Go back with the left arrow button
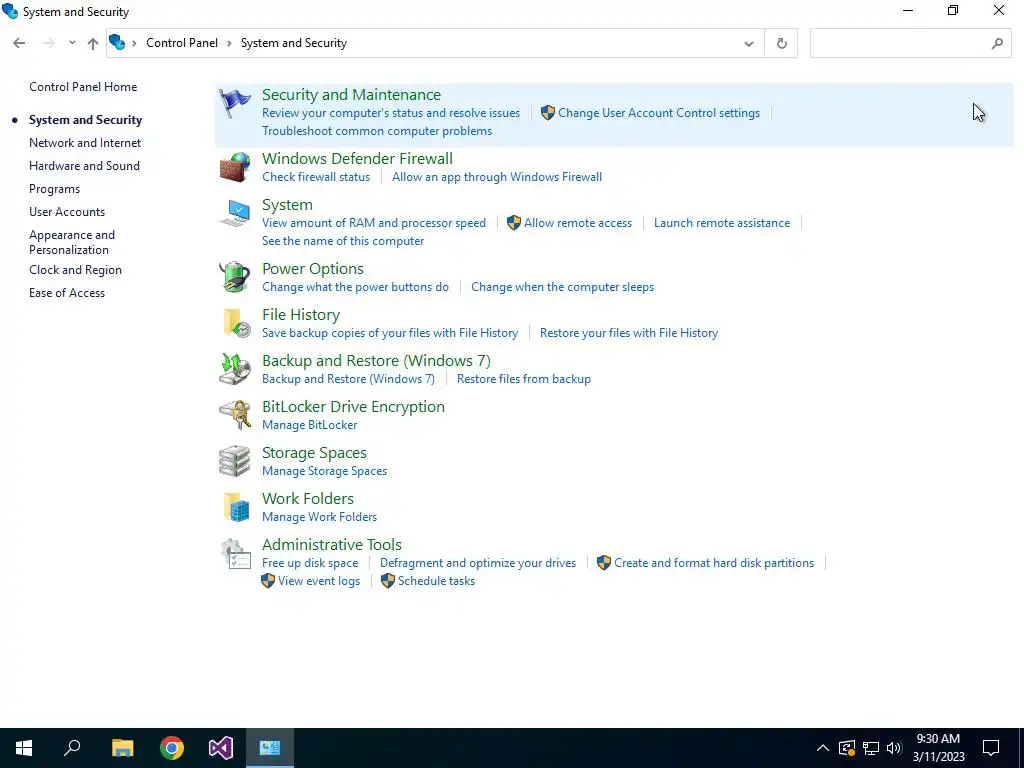Image resolution: width=1024 pixels, height=768 pixels. pyautogui.click(x=19, y=43)
